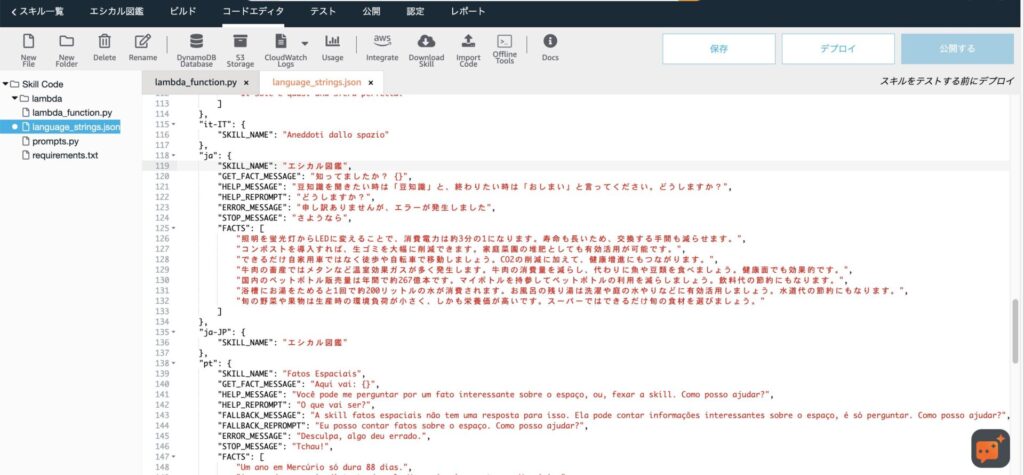The width and height of the screenshot is (1024, 475).
Task: Open the Import Code tool
Action: click(x=468, y=42)
